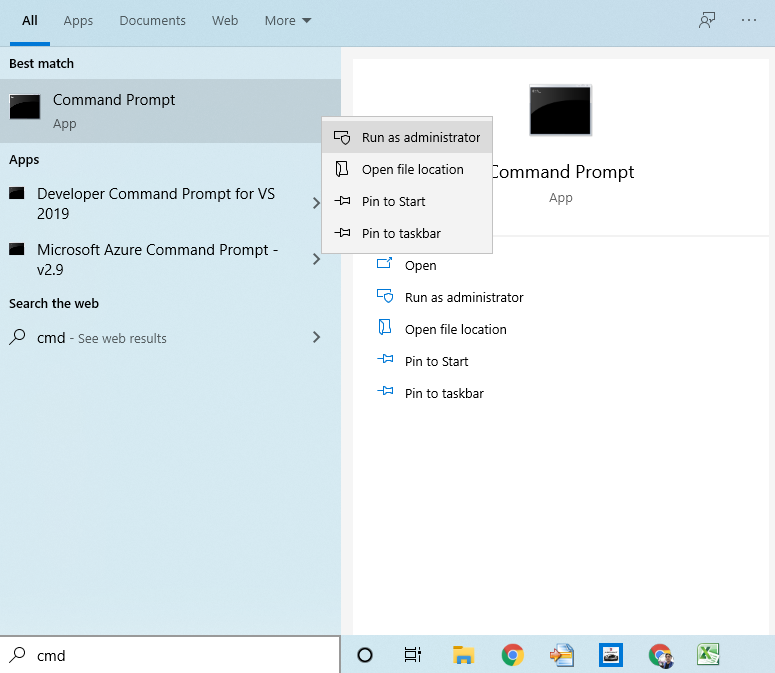Click the feedback person icon
This screenshot has width=775, height=673.
coord(707,20)
